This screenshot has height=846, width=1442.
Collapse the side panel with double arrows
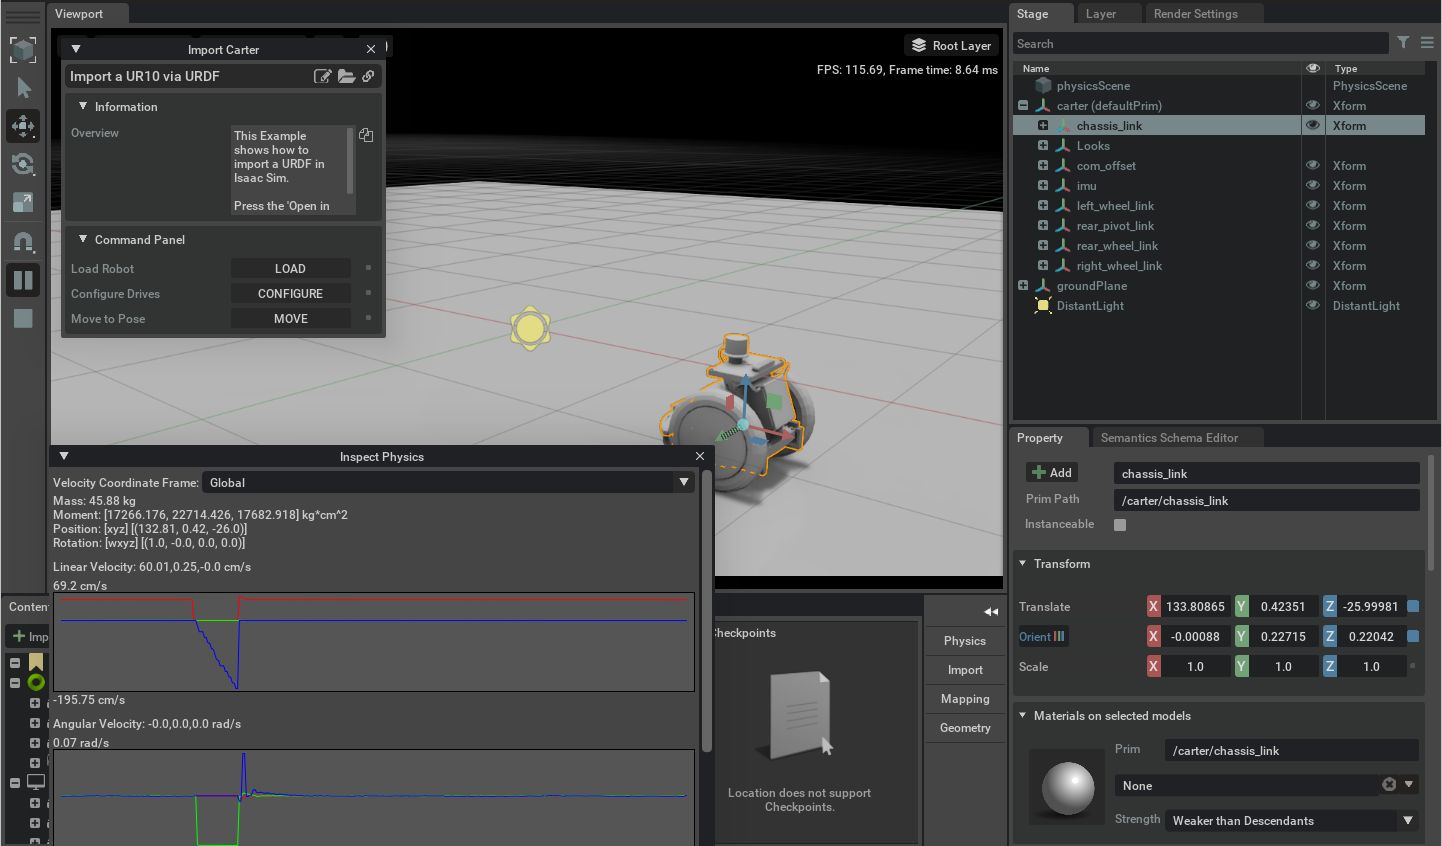[x=991, y=612]
